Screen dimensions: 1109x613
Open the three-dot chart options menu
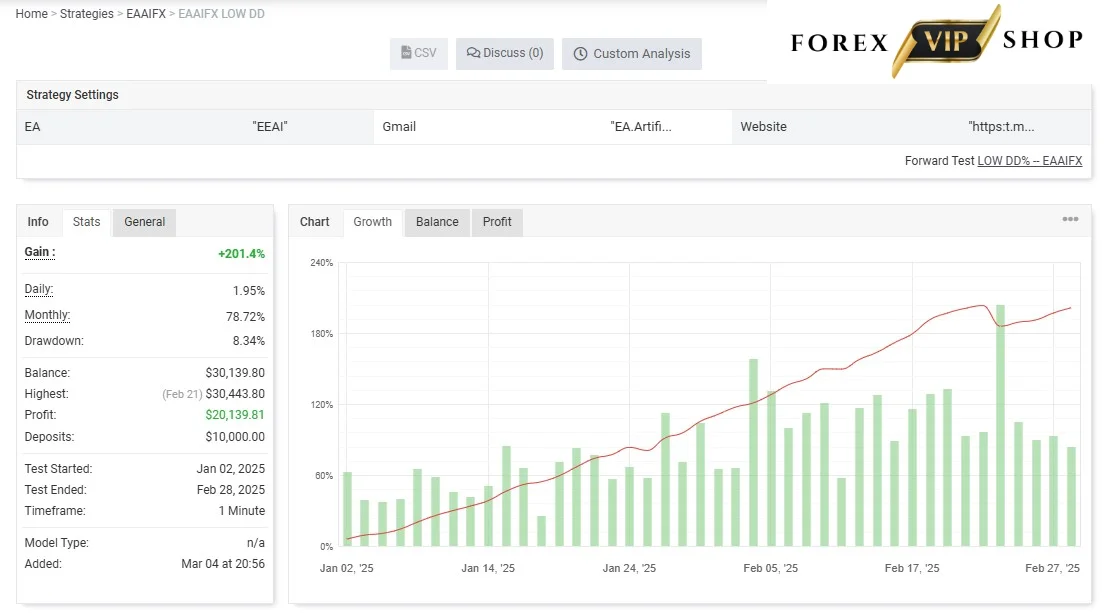(1070, 219)
